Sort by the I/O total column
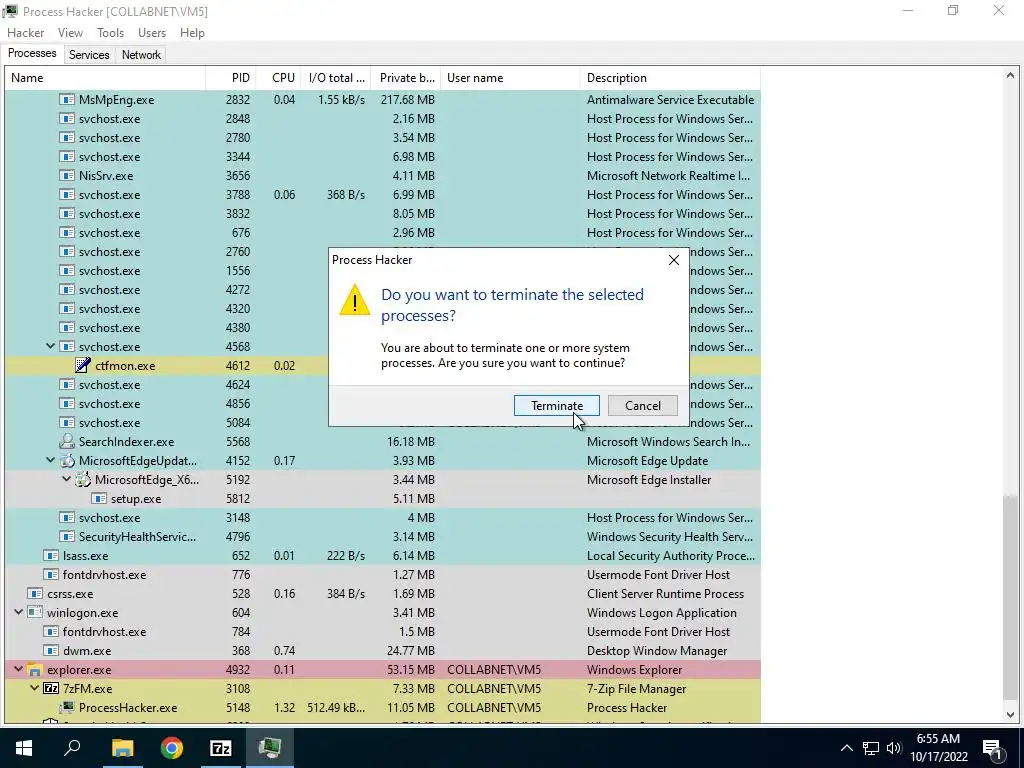1024x768 pixels. click(336, 78)
